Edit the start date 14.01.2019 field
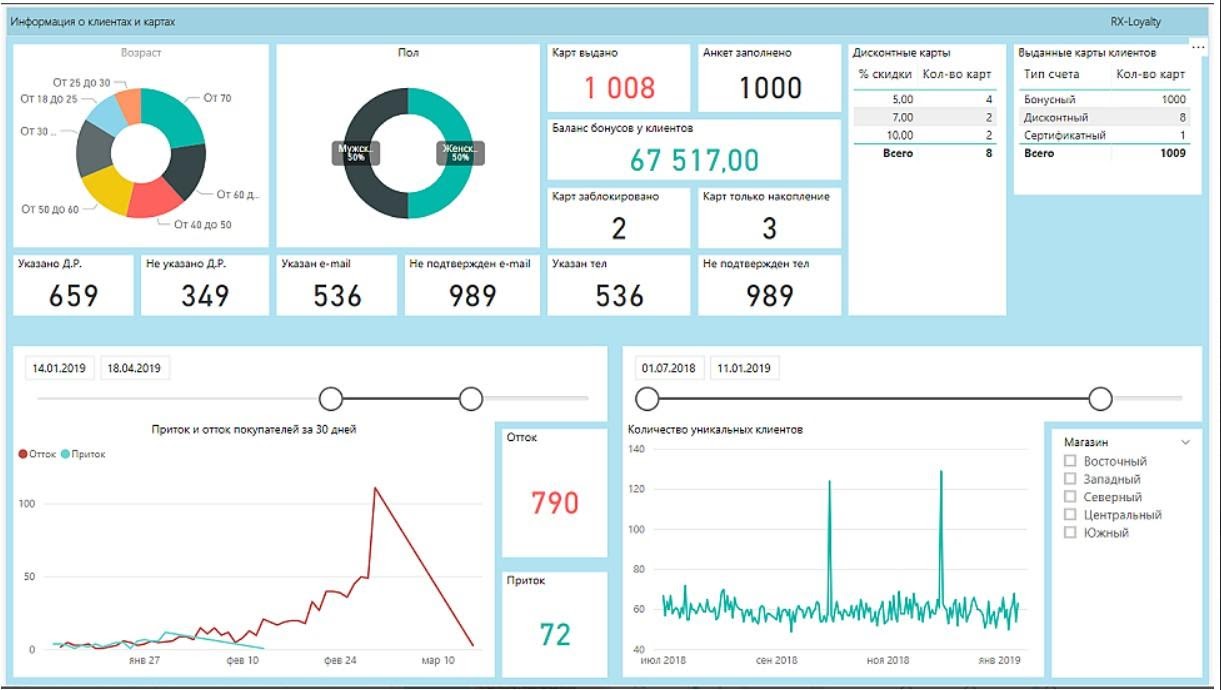 pyautogui.click(x=59, y=368)
